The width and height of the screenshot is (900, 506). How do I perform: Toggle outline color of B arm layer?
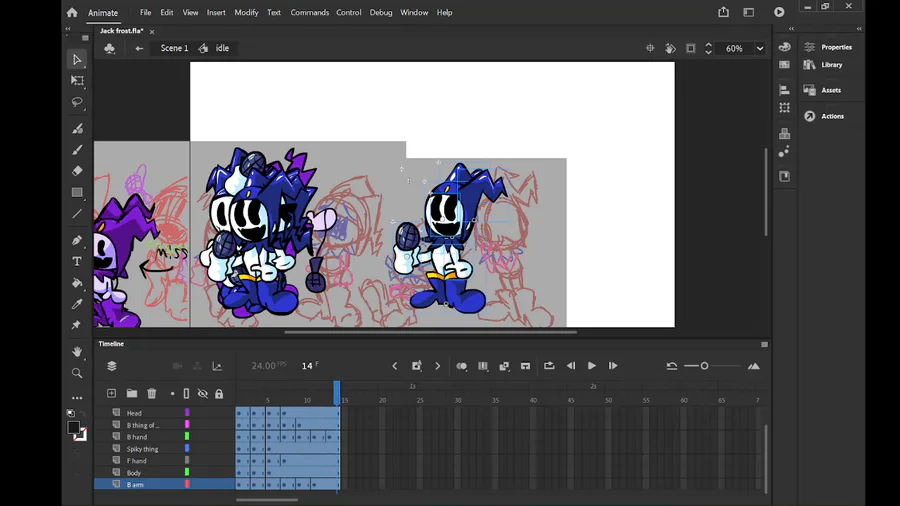coord(187,484)
